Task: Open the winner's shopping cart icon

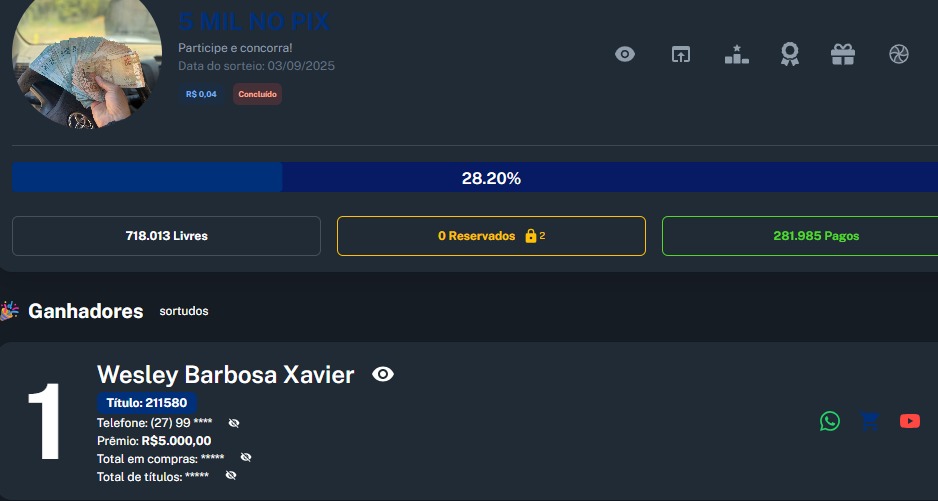Action: 870,421
